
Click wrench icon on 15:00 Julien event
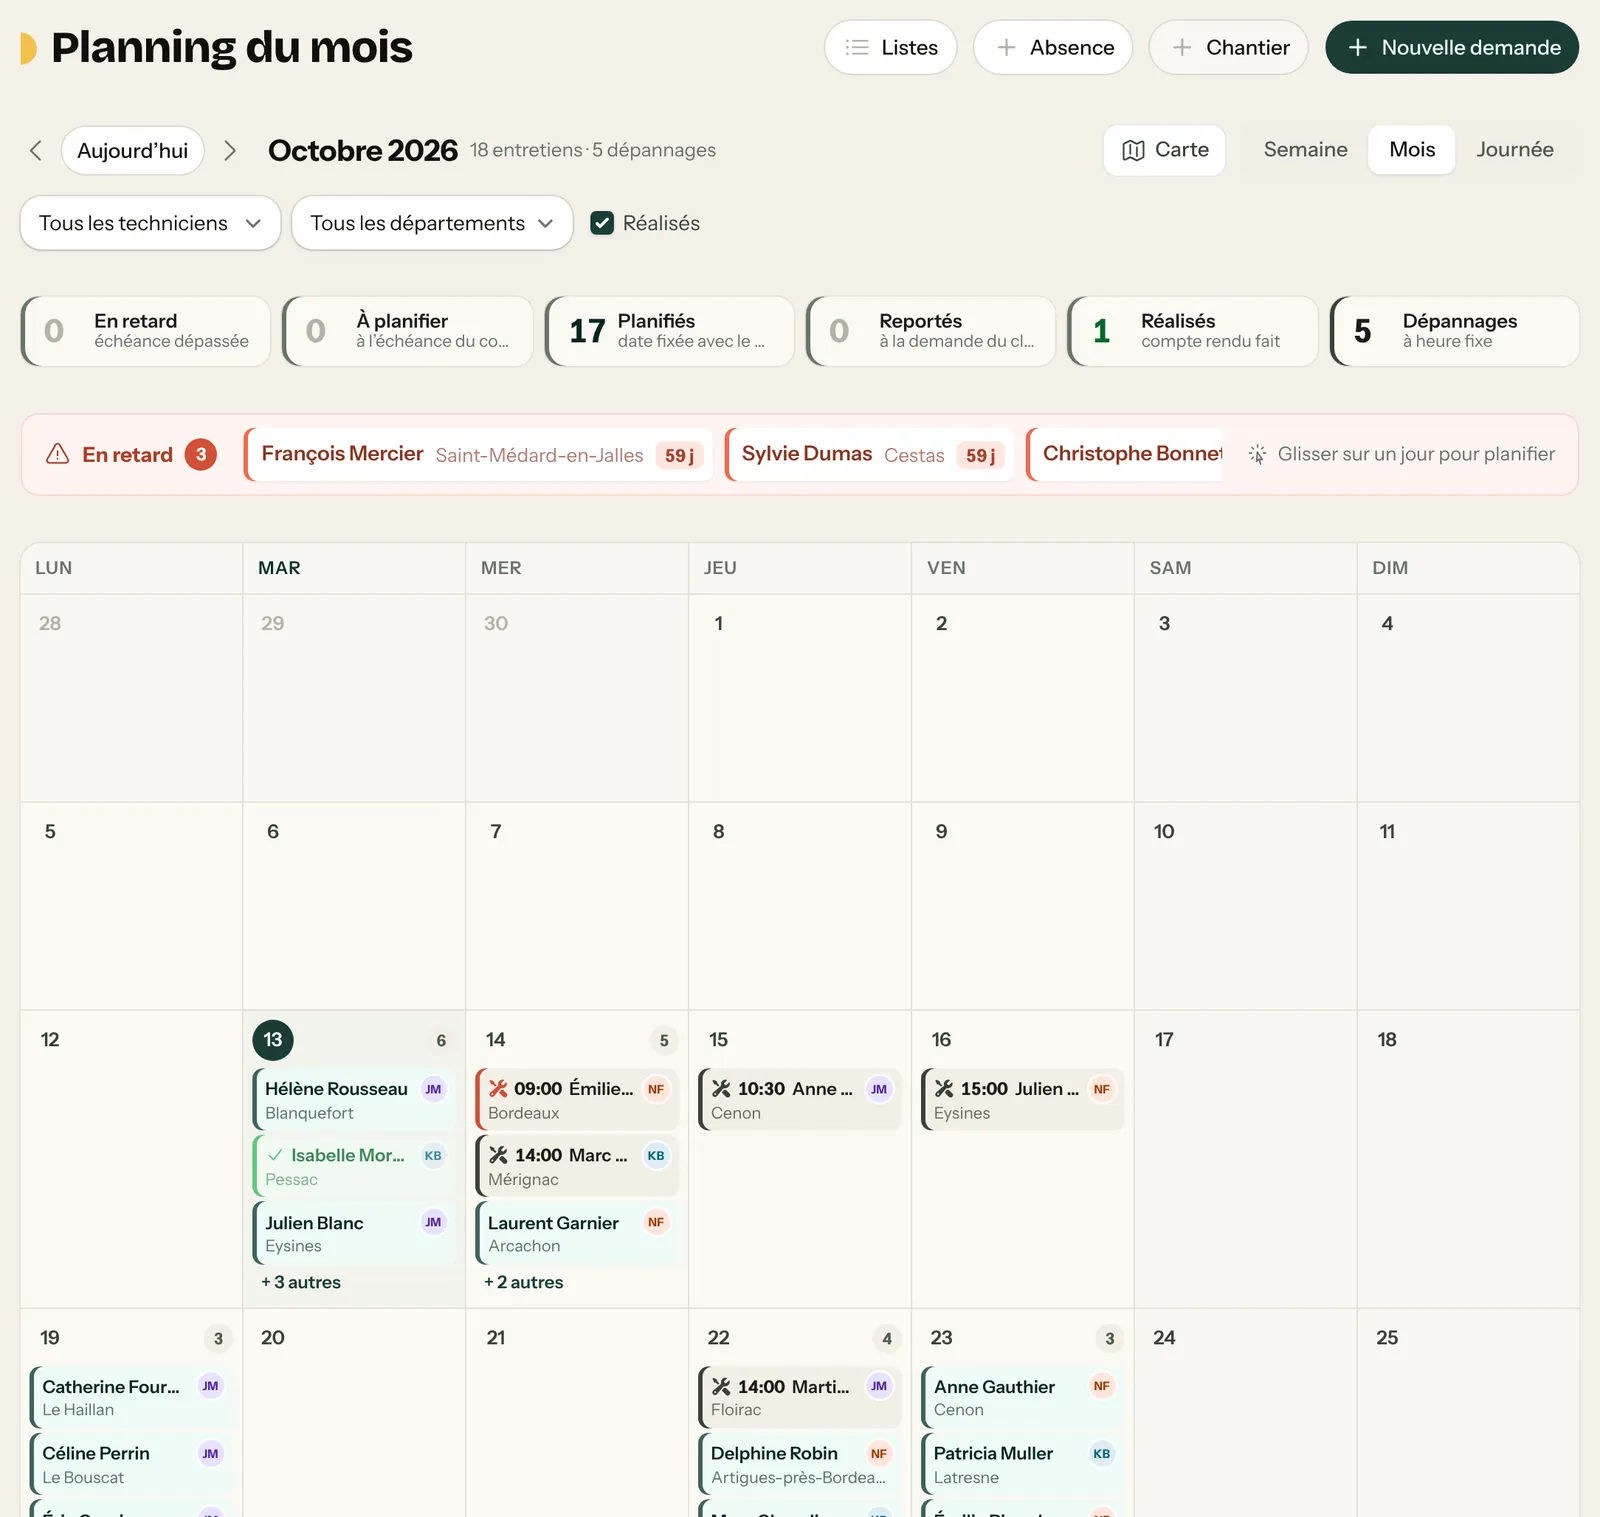point(944,1089)
